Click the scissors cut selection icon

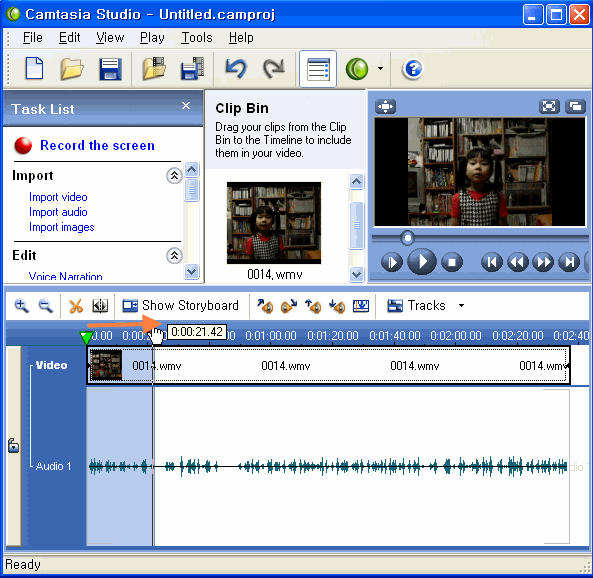pyautogui.click(x=76, y=306)
